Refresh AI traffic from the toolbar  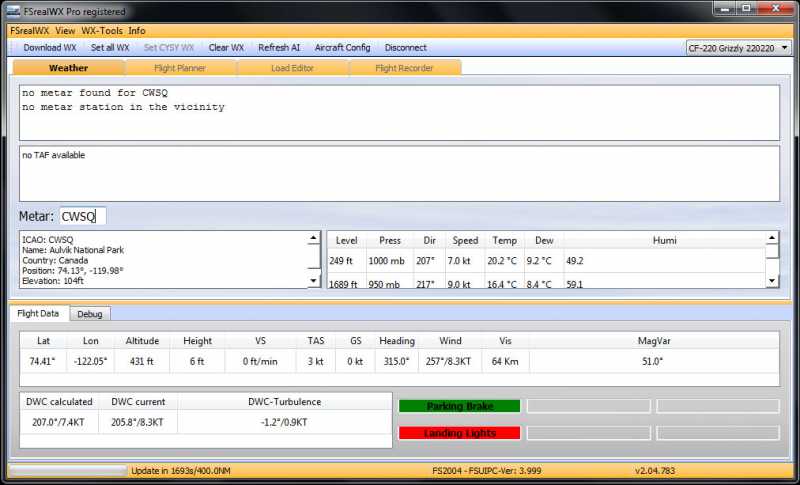(x=280, y=47)
